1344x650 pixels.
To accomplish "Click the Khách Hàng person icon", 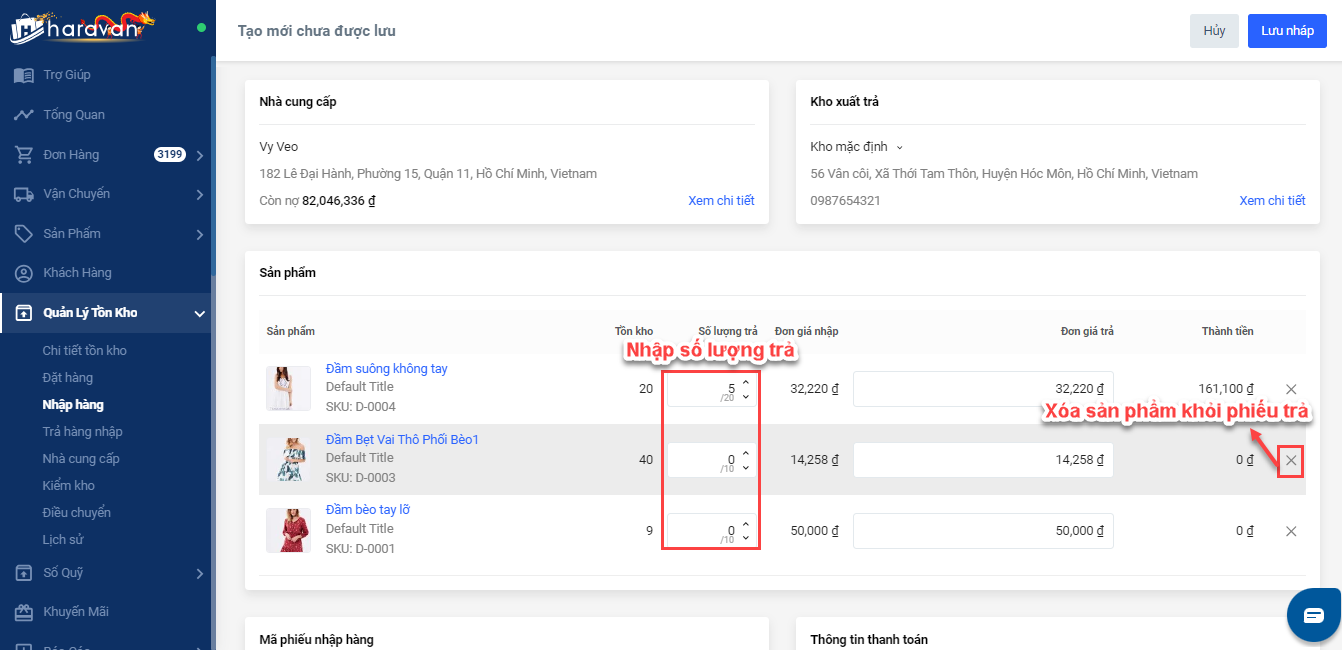I will (x=23, y=273).
